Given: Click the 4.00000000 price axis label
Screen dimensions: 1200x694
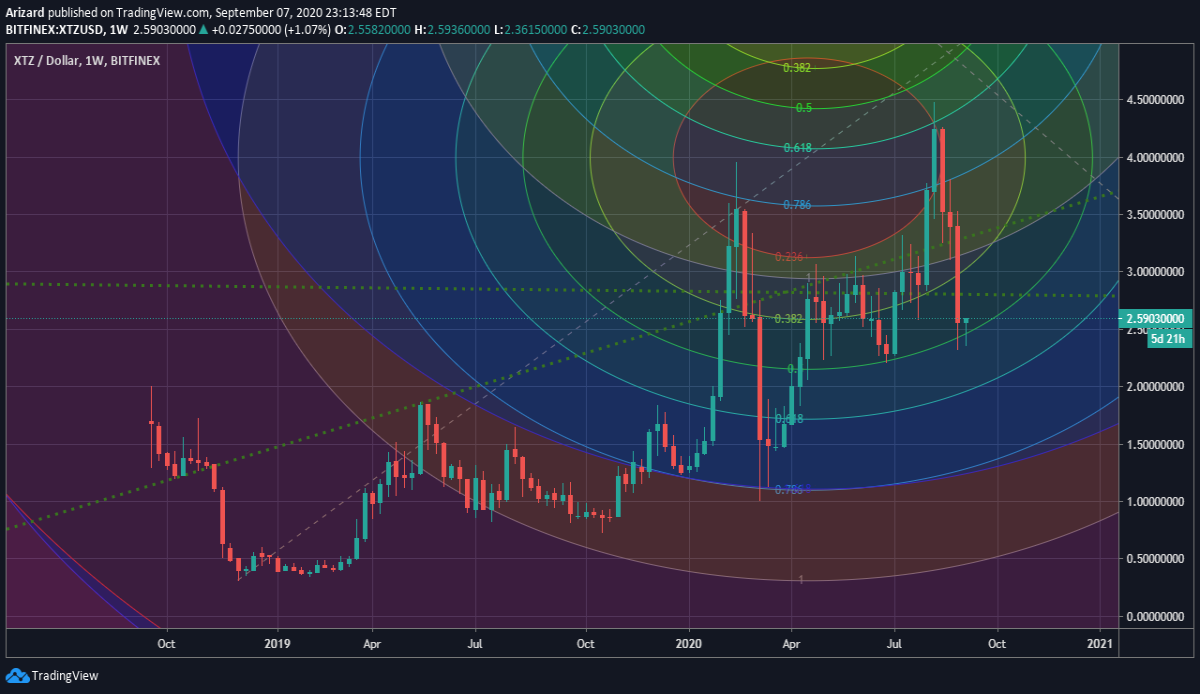Looking at the screenshot, I should pyautogui.click(x=1158, y=158).
